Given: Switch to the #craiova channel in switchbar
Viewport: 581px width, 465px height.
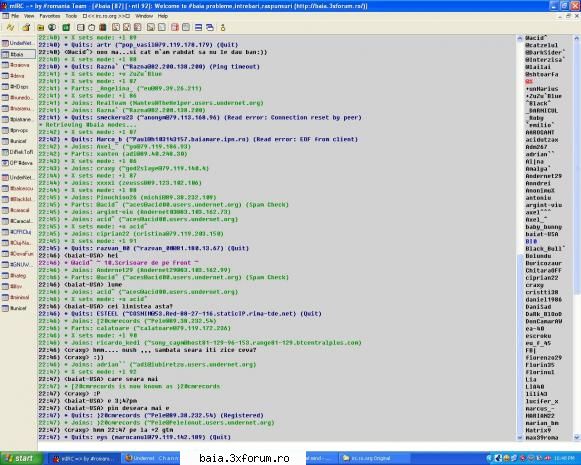Looking at the screenshot, I should pos(18,65).
